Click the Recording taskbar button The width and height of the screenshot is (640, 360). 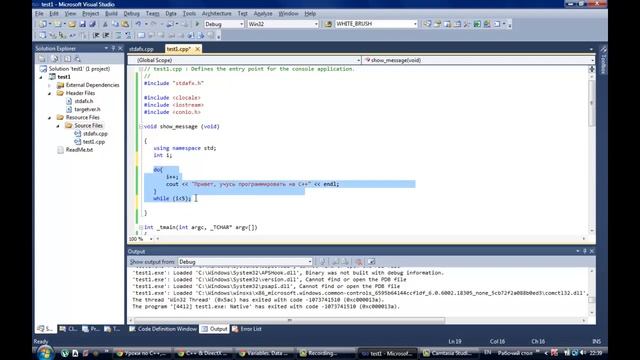pos(322,353)
